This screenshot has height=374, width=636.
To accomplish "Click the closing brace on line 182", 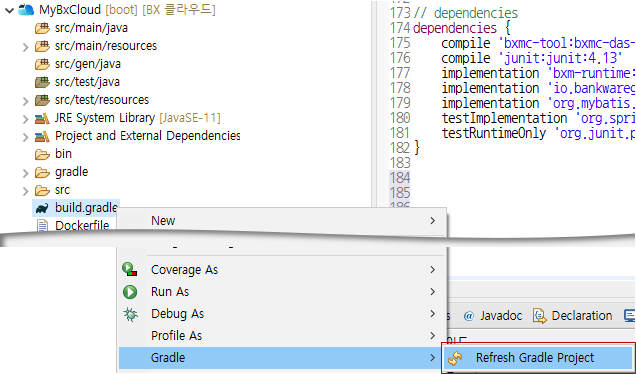I will point(417,148).
